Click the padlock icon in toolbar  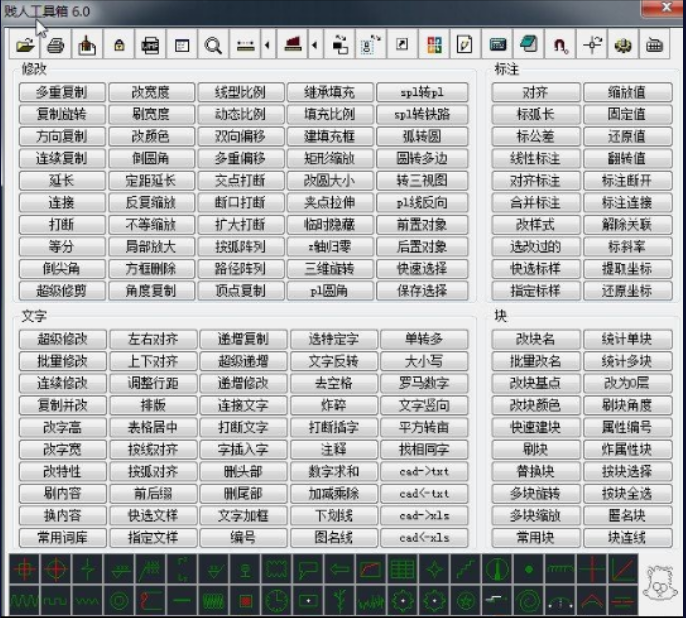tap(119, 45)
